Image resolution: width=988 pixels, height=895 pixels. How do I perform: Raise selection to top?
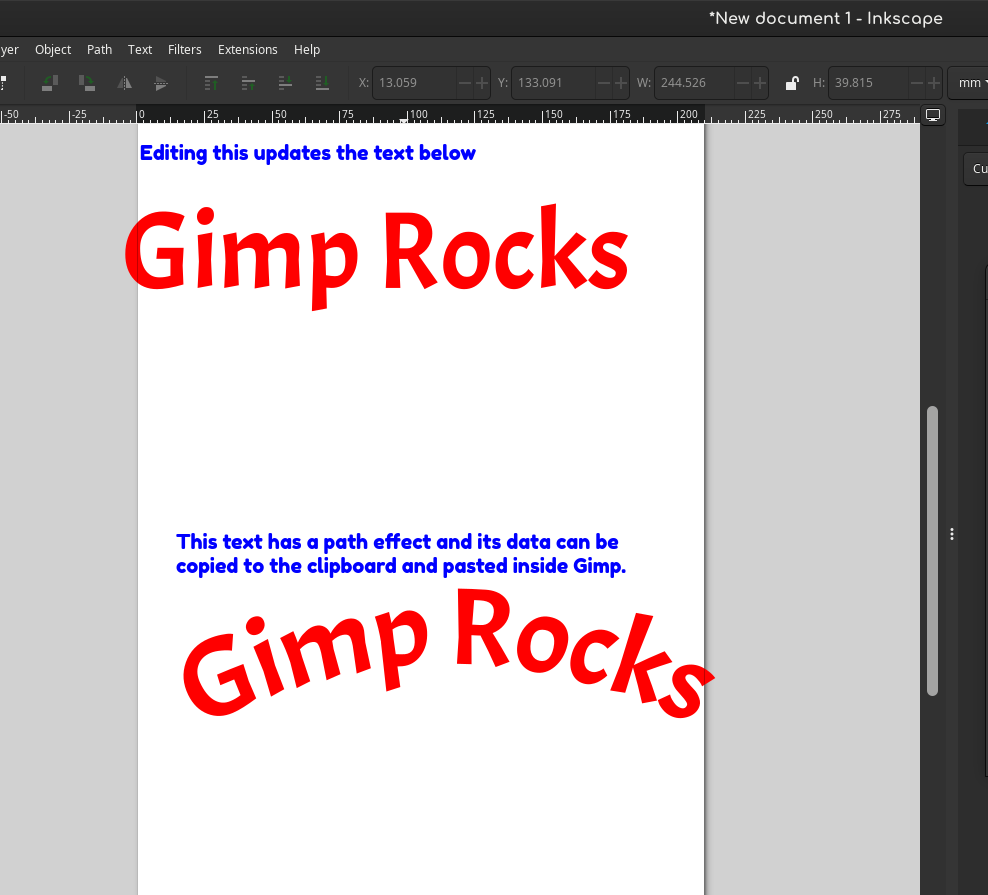click(211, 83)
